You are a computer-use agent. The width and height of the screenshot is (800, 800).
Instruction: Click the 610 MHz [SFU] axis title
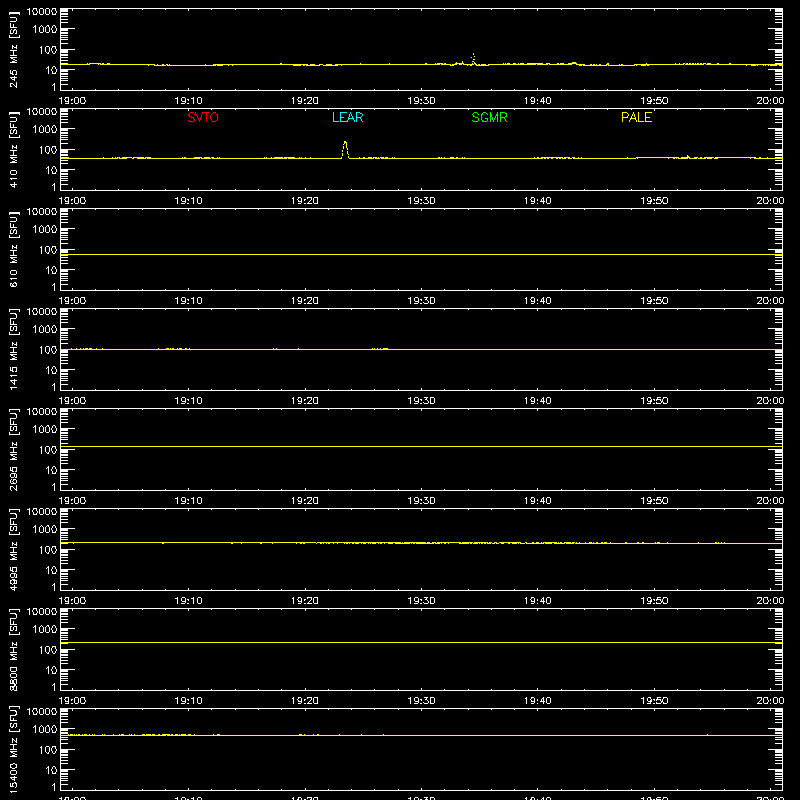pyautogui.click(x=13, y=249)
